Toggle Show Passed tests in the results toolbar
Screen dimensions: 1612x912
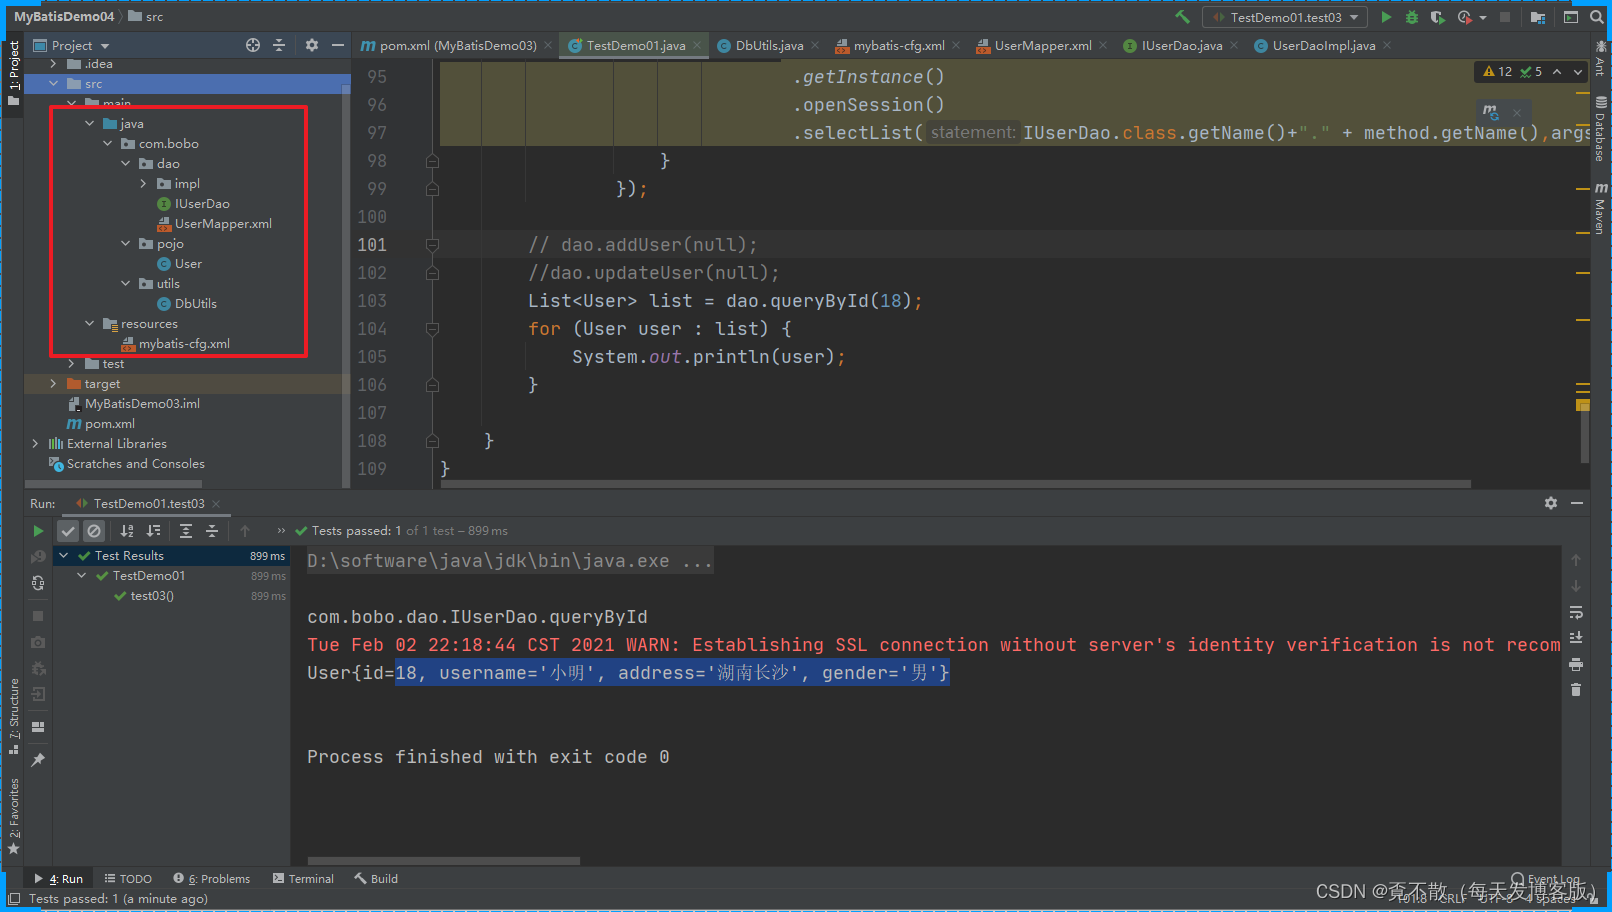67,530
